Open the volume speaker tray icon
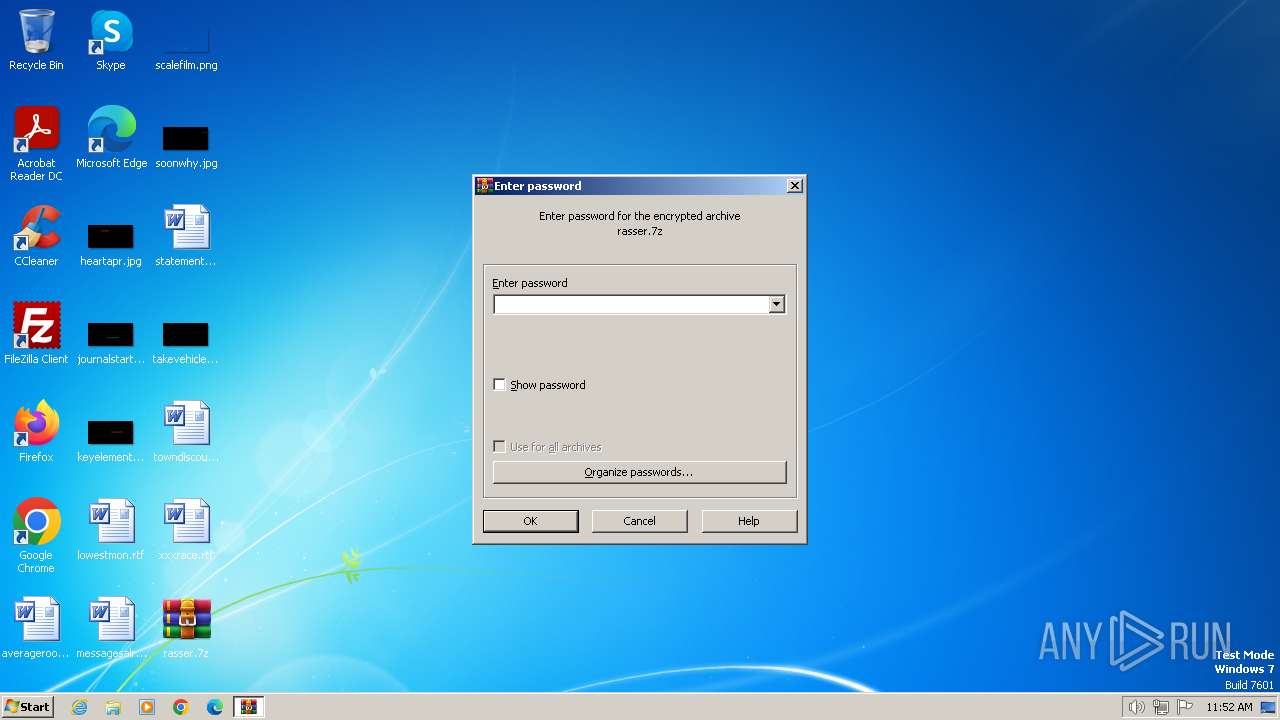Image resolution: width=1280 pixels, height=720 pixels. [1136, 707]
